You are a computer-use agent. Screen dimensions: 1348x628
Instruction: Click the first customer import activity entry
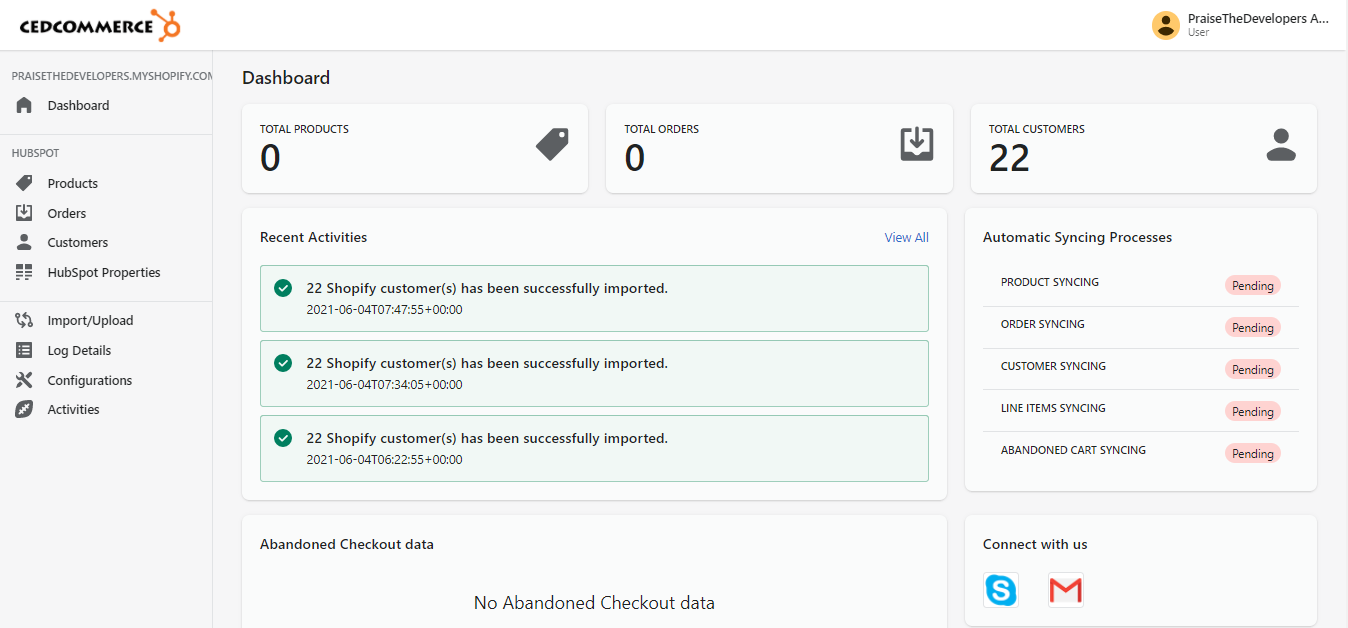tap(594, 298)
